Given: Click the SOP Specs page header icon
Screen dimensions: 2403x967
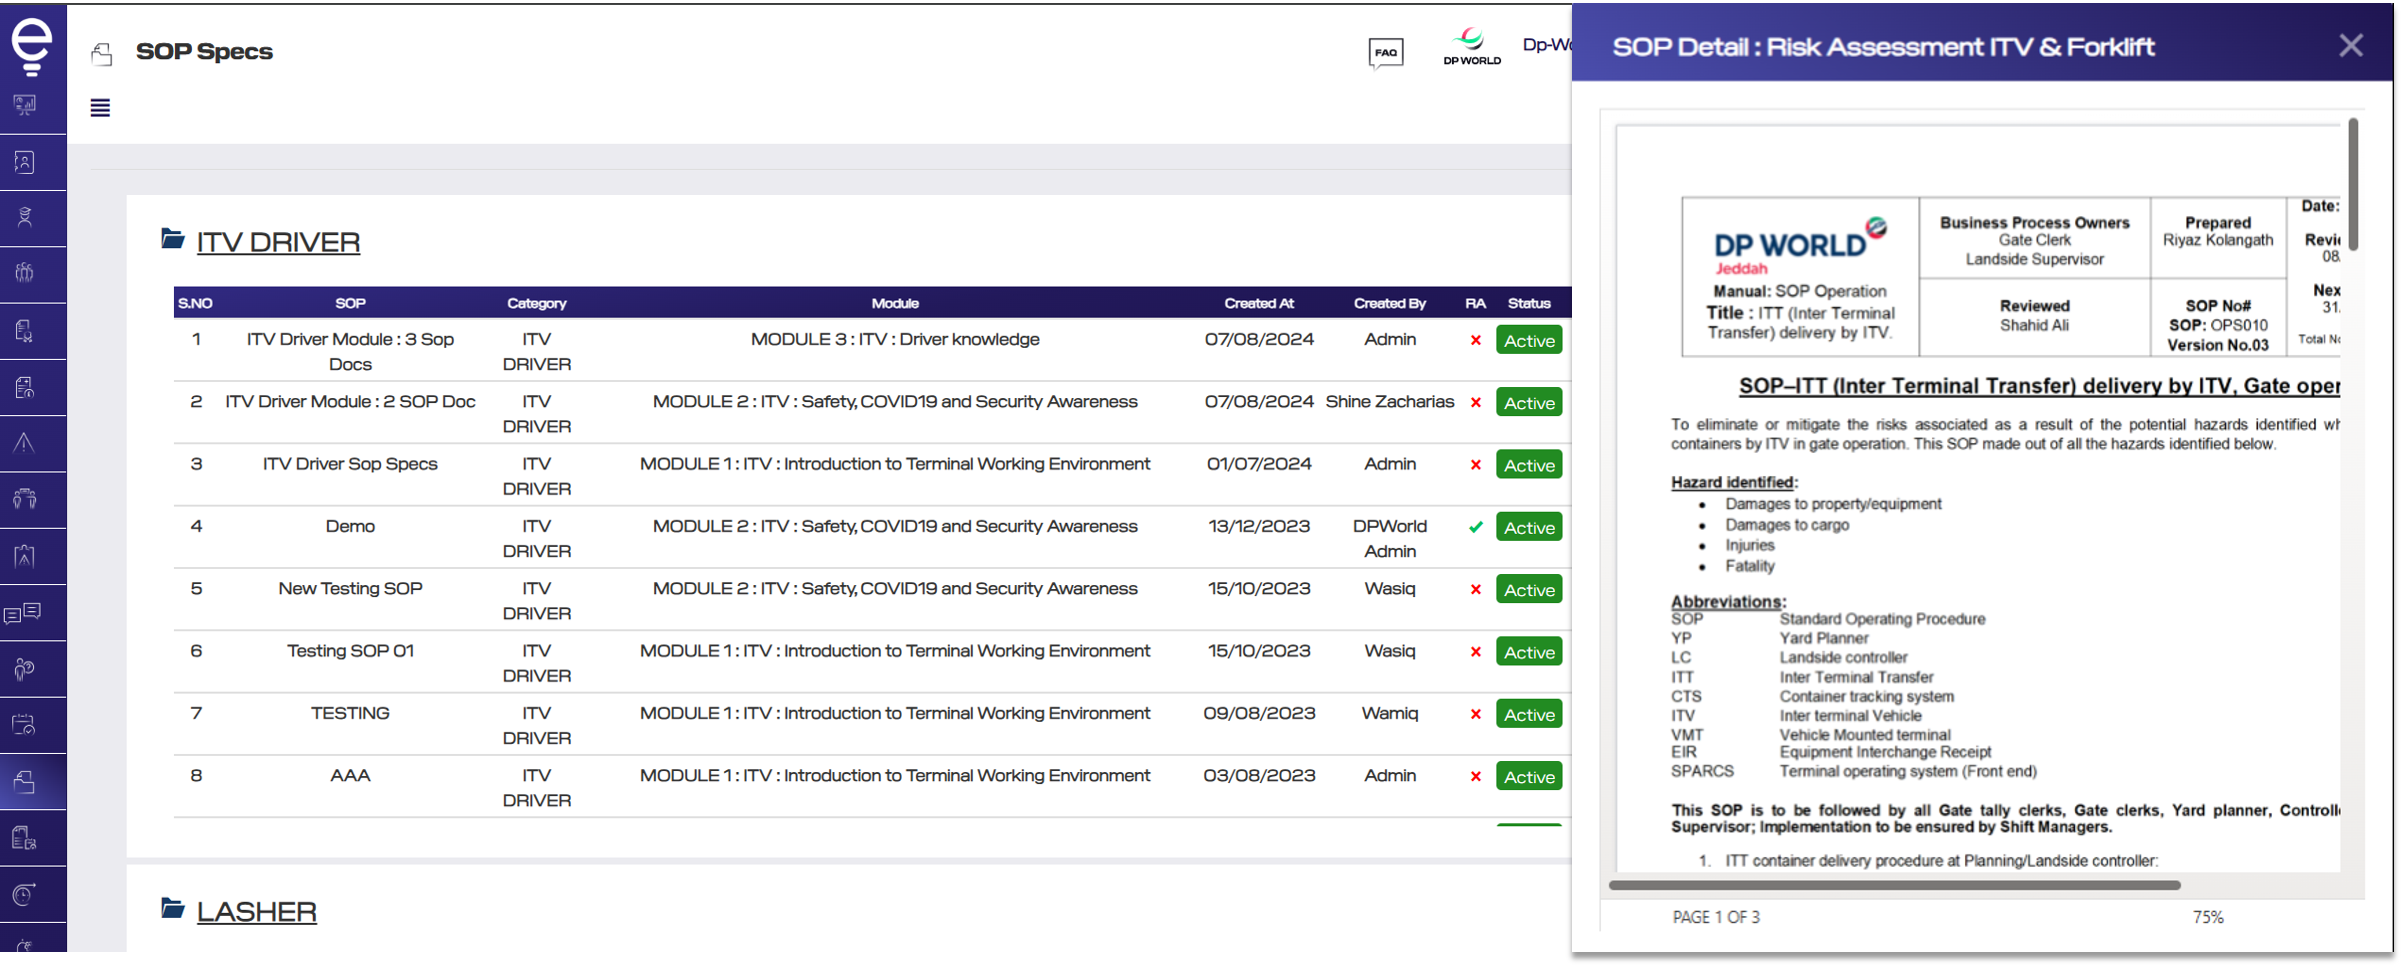Looking at the screenshot, I should click(101, 53).
